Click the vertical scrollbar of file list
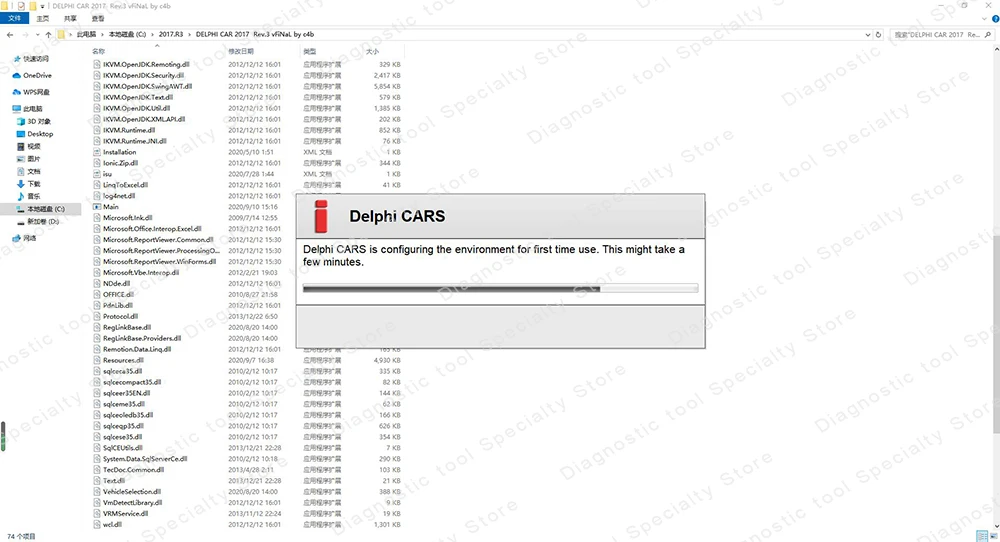This screenshot has height=542, width=1000. click(996, 335)
